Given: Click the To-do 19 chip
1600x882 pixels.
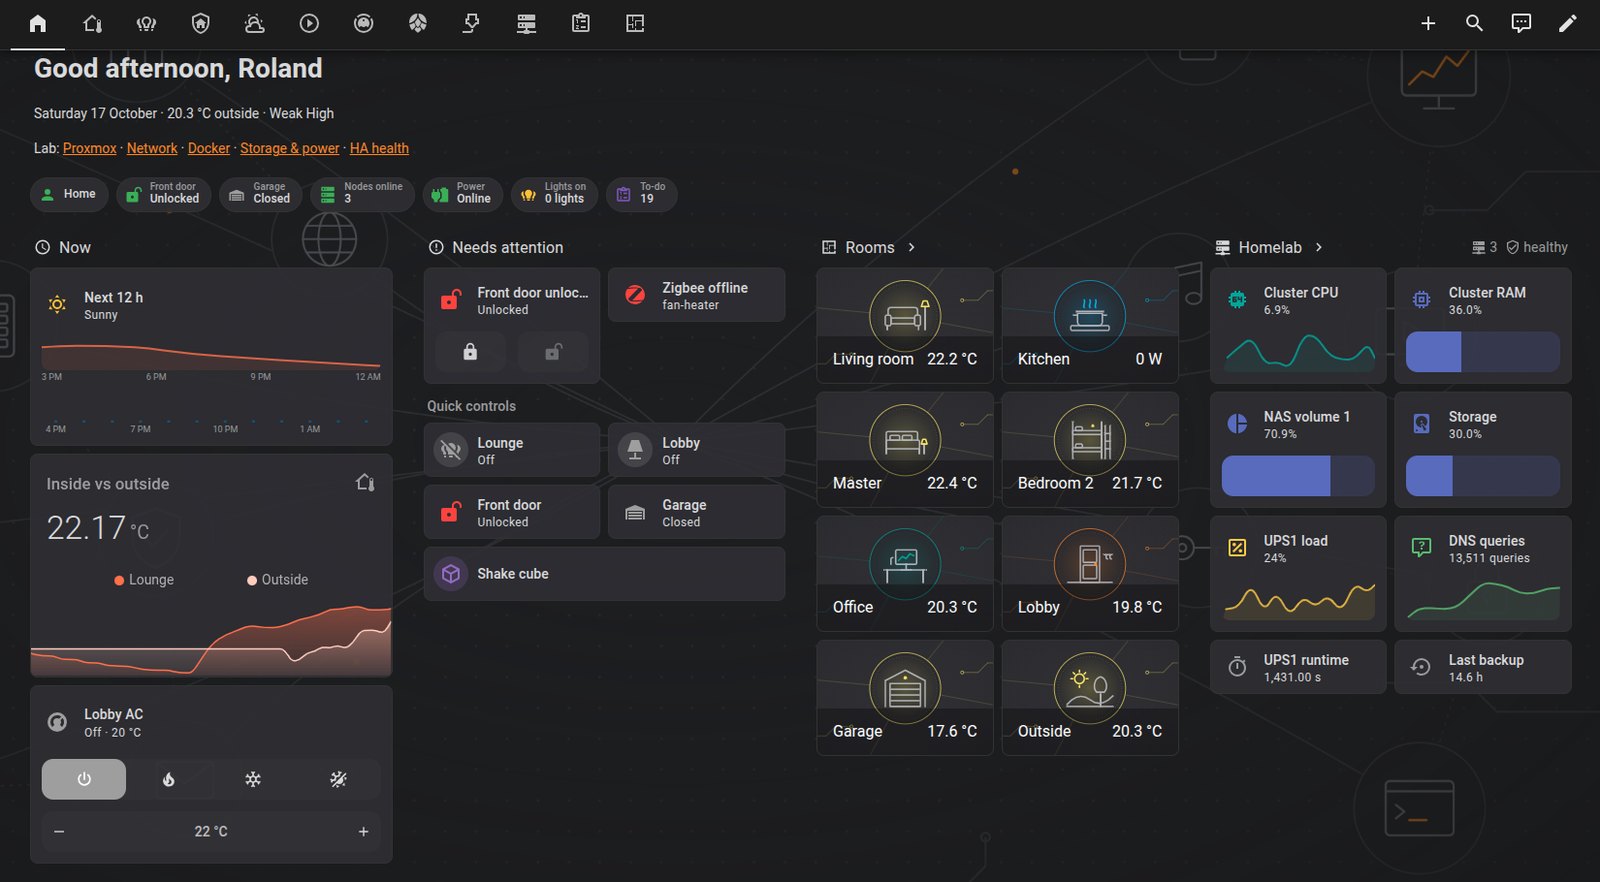Looking at the screenshot, I should click(x=642, y=193).
